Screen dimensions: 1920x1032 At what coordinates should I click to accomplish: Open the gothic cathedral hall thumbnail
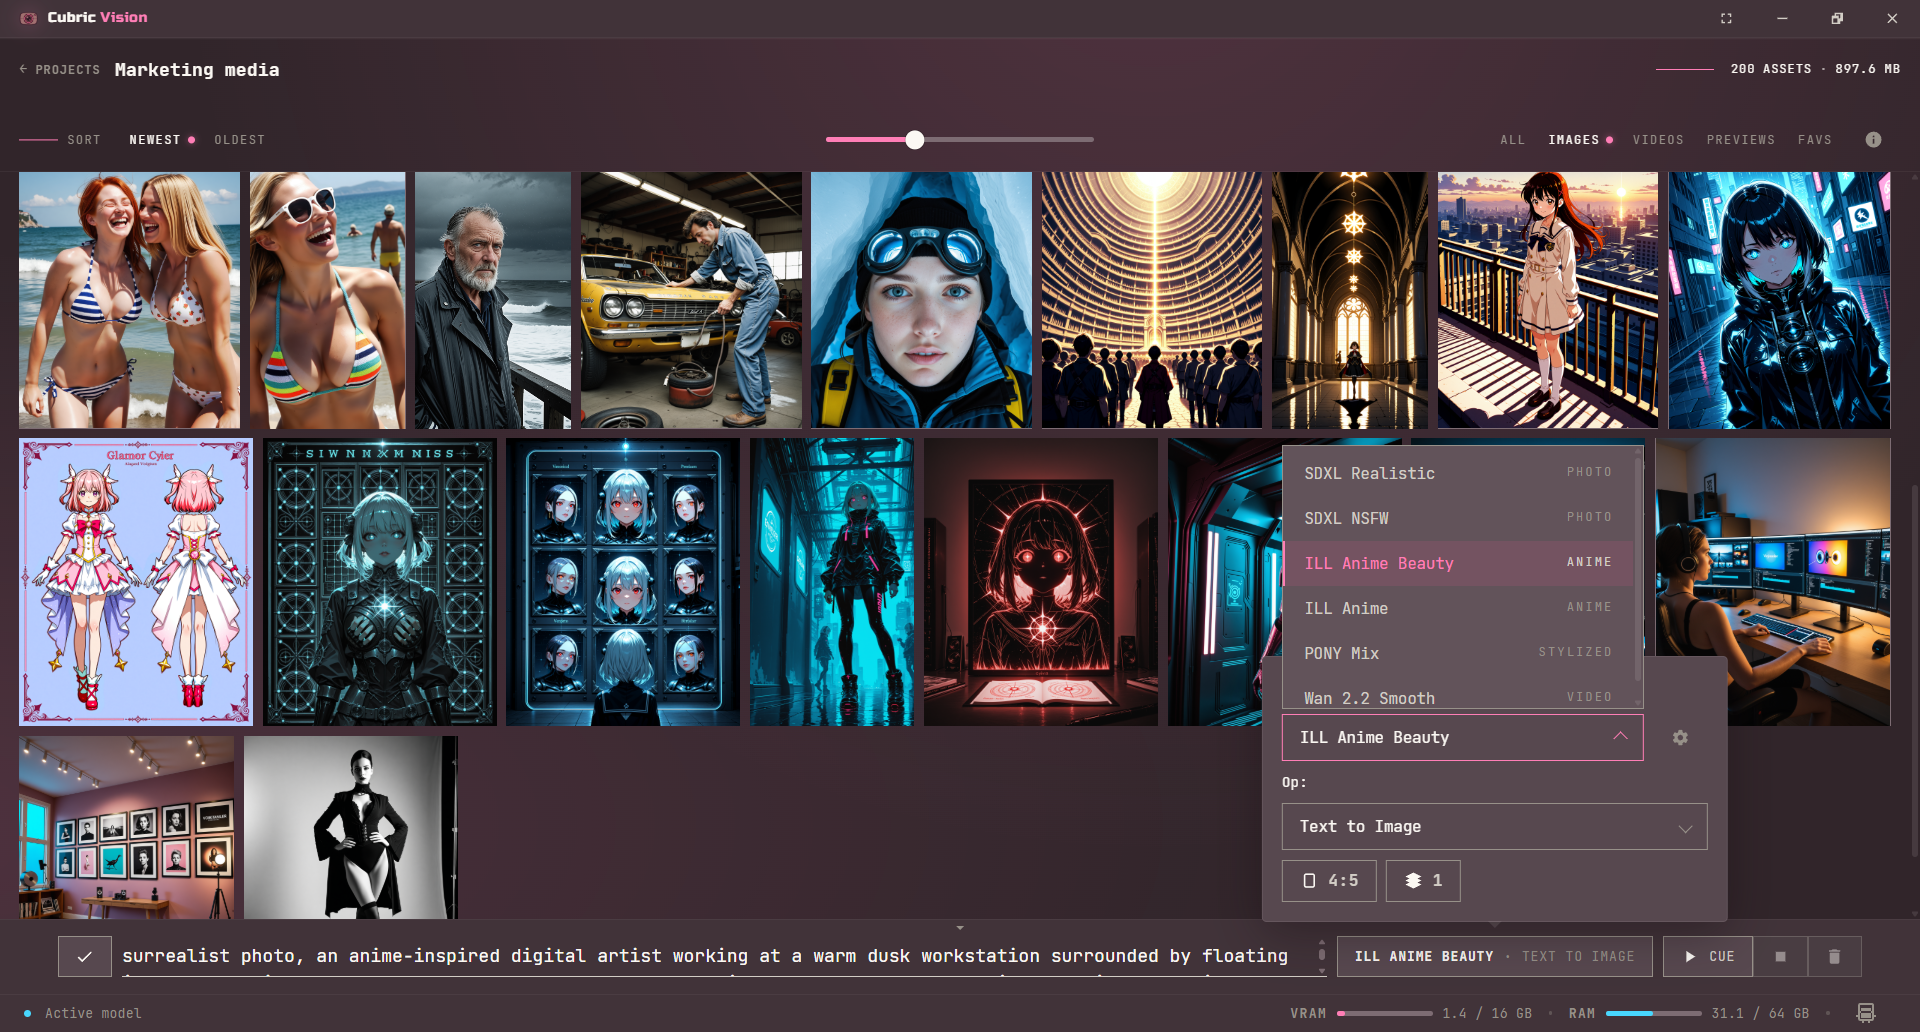(x=1350, y=300)
